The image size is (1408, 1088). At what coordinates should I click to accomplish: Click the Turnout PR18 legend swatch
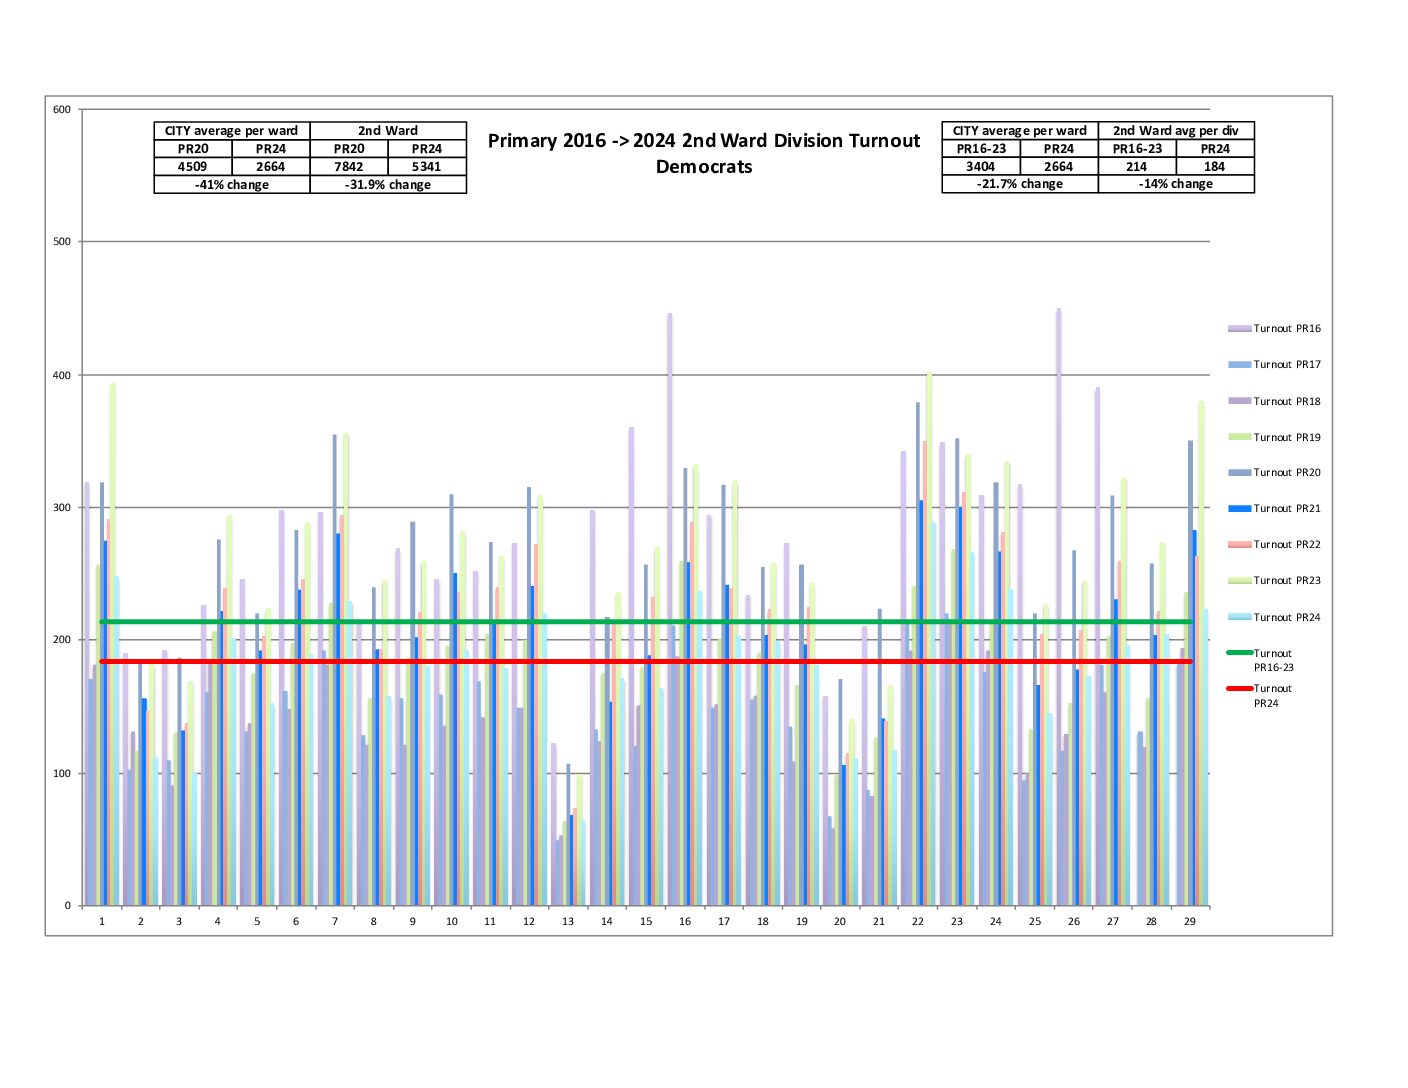point(1240,401)
